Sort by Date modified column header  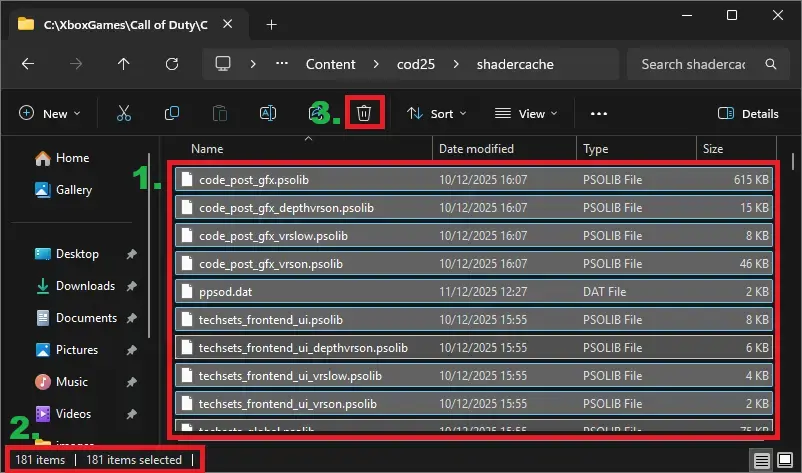(x=476, y=149)
